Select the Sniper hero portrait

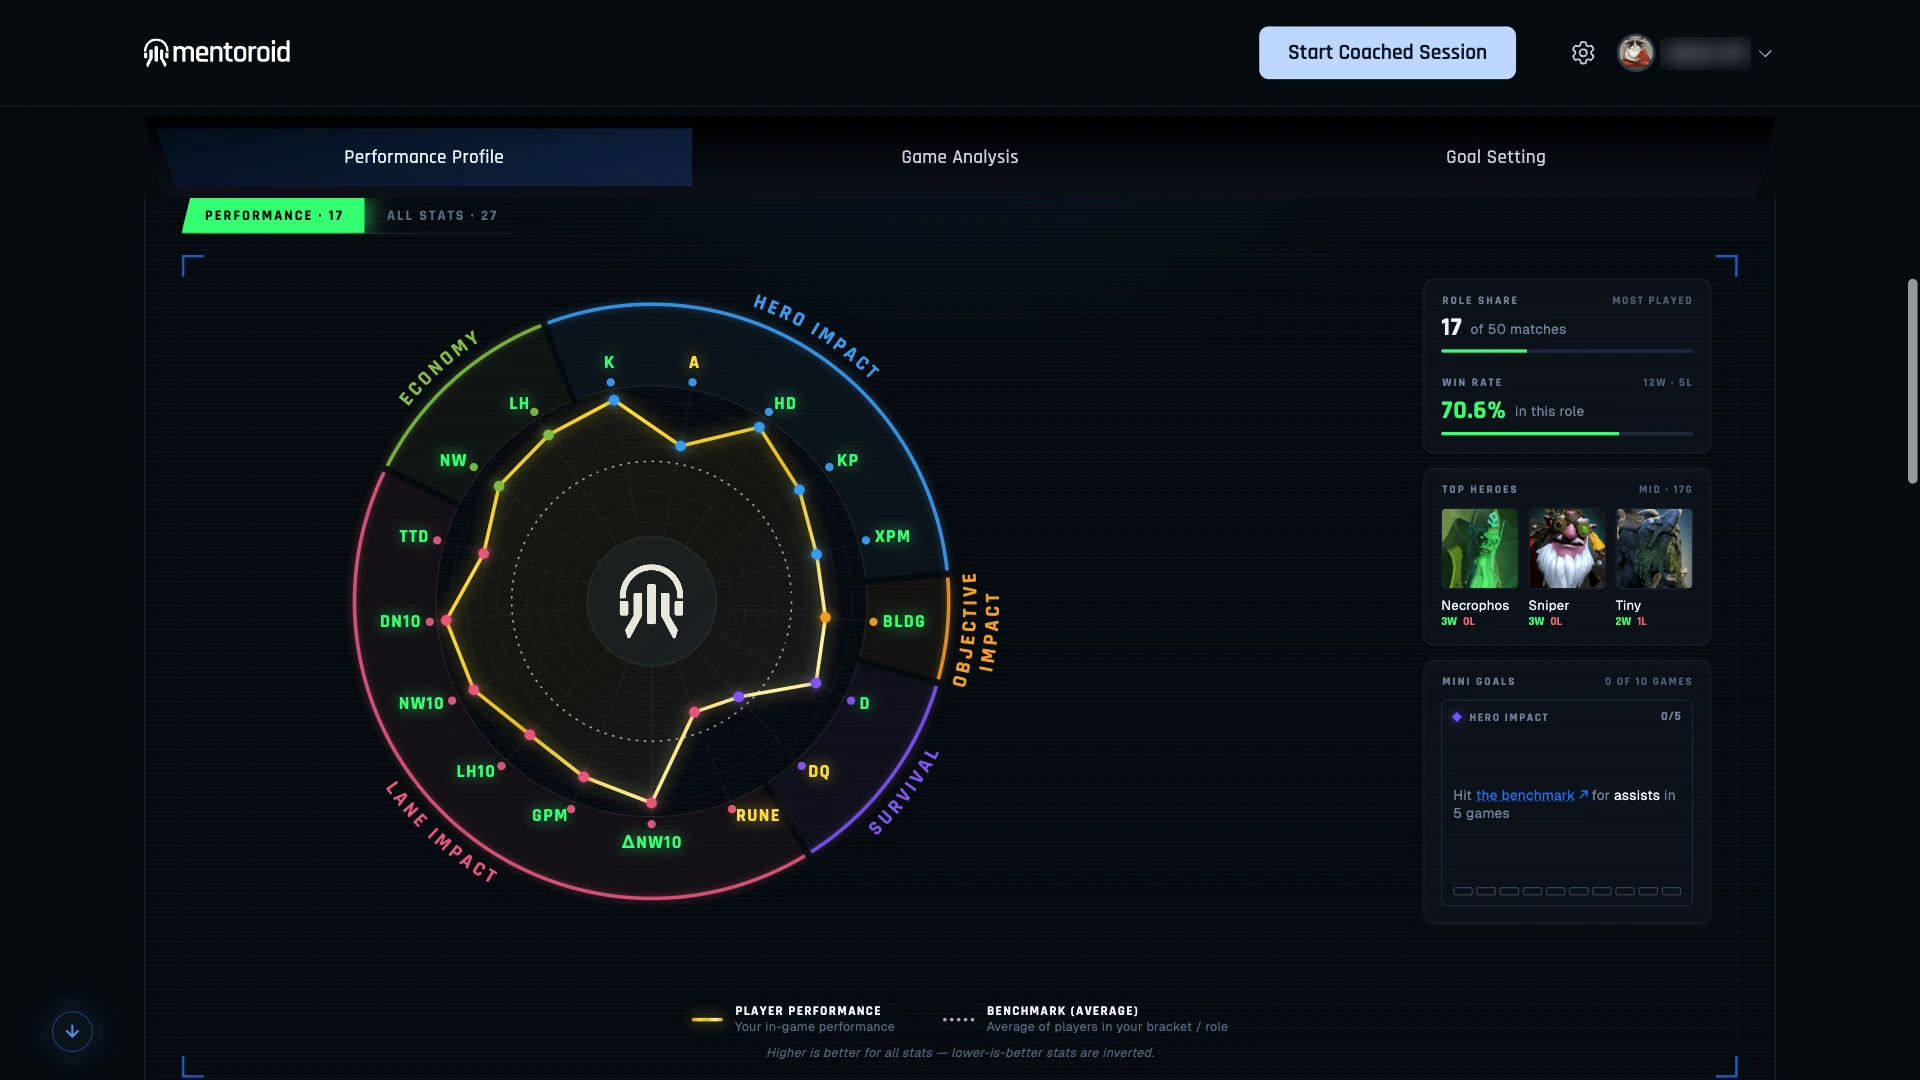tap(1566, 548)
